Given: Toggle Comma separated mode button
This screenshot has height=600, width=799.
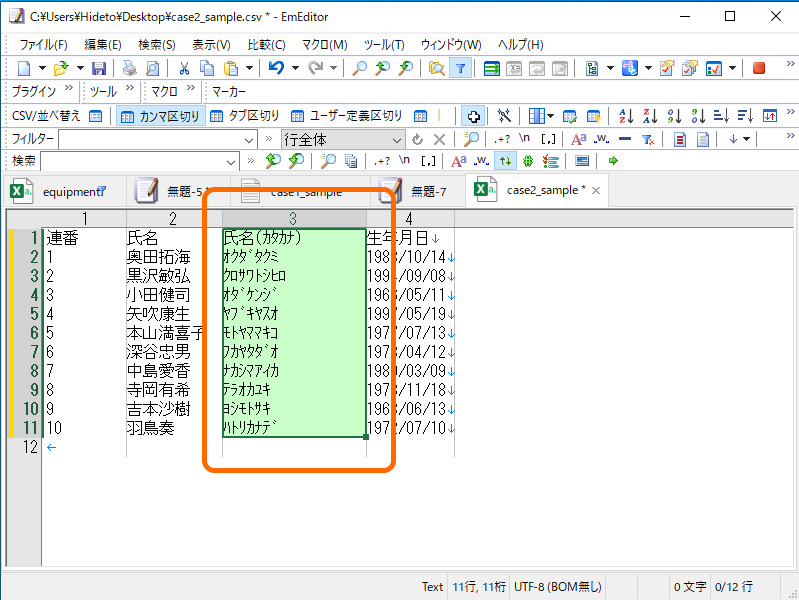Looking at the screenshot, I should click(x=161, y=116).
